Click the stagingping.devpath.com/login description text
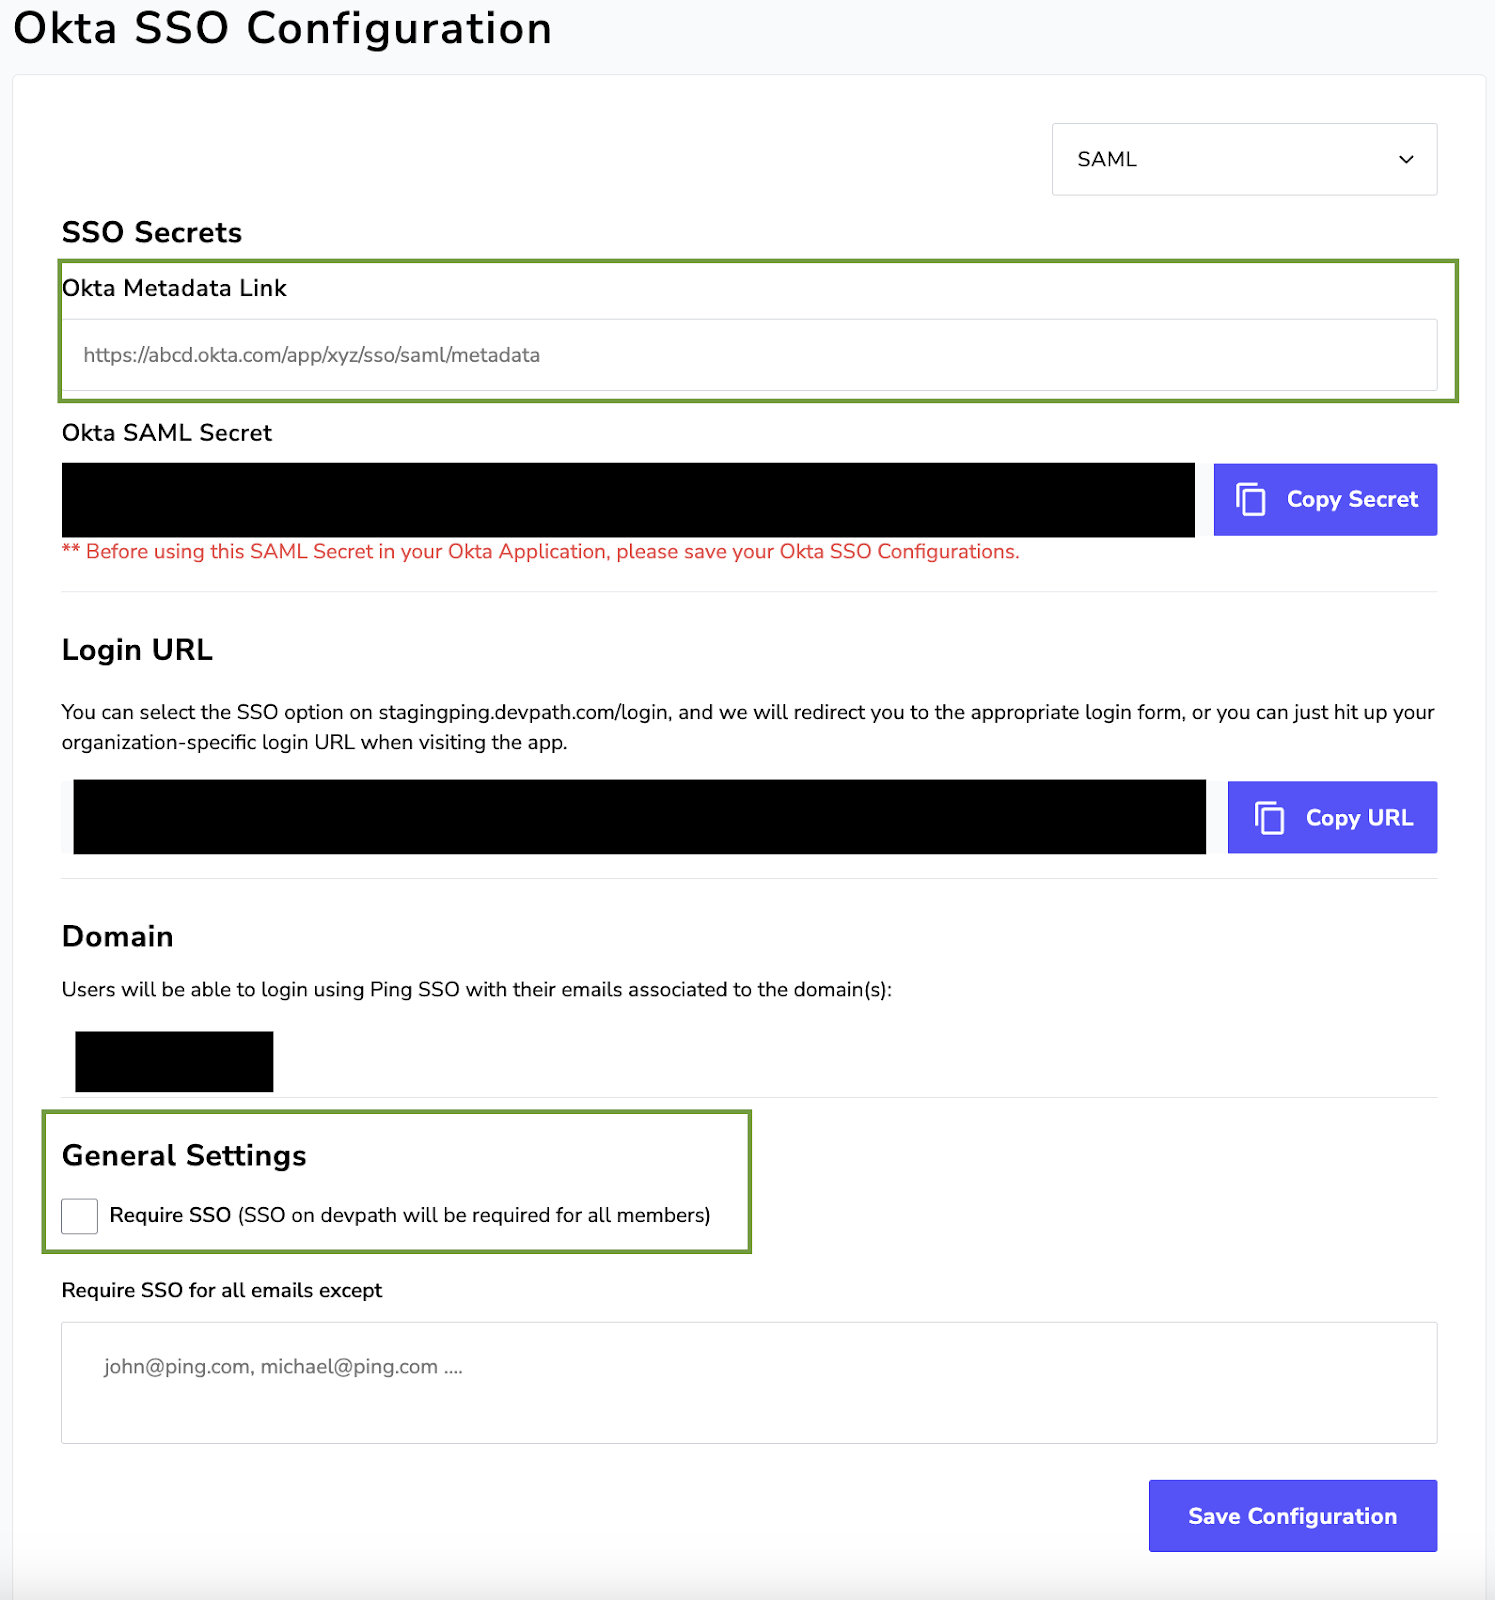Screen dimensions: 1495x1600 [748, 727]
